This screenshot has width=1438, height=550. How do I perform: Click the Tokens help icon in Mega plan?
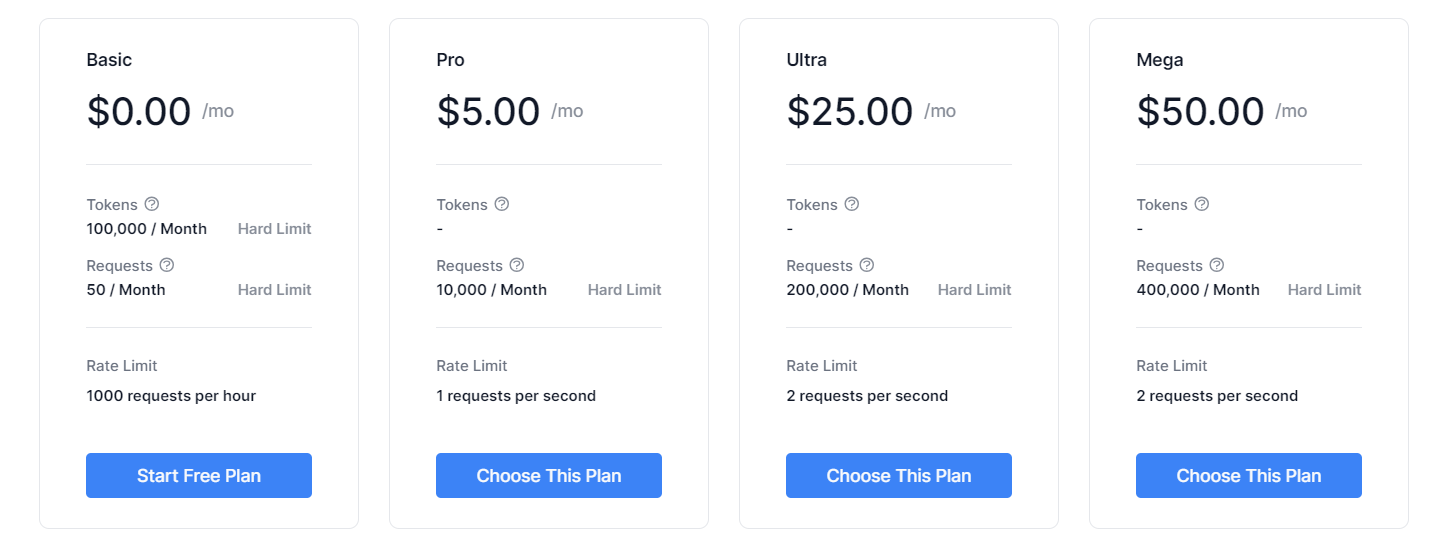click(1202, 204)
